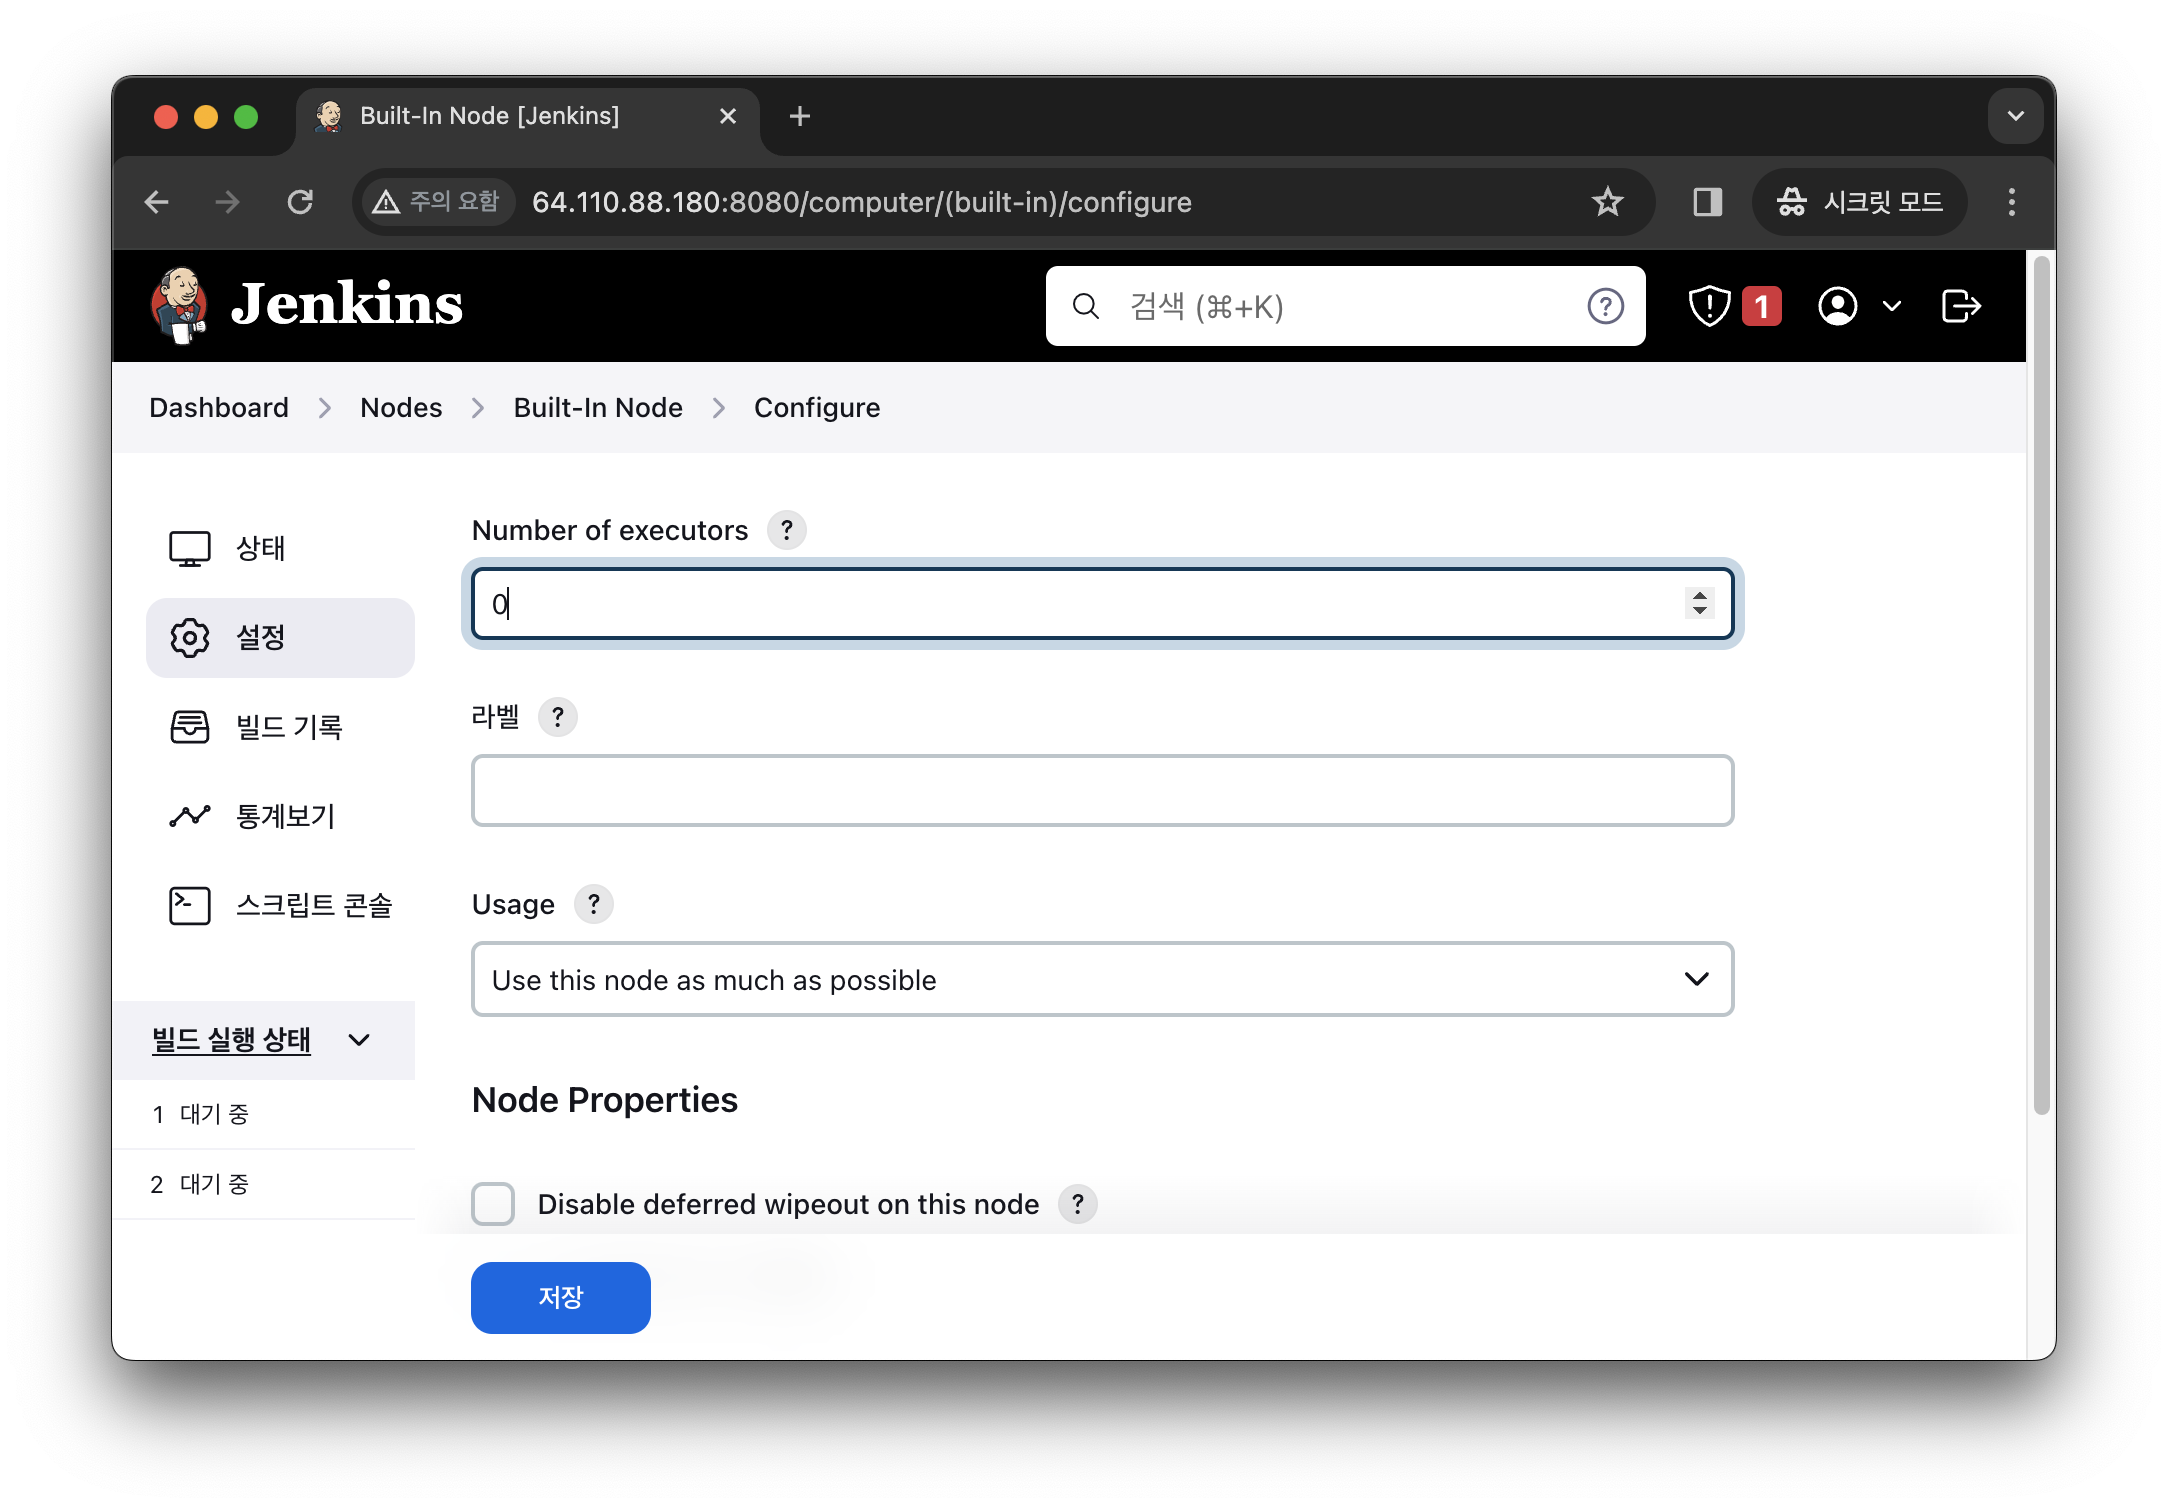Click the 라벨 text field
The width and height of the screenshot is (2168, 1508).
click(1102, 791)
